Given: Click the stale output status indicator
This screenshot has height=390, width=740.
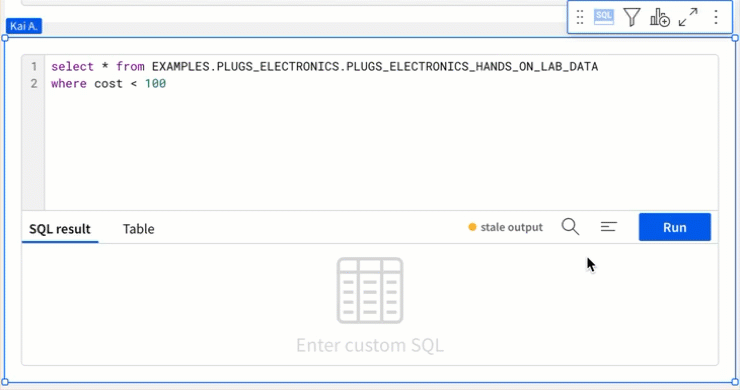Looking at the screenshot, I should [505, 227].
